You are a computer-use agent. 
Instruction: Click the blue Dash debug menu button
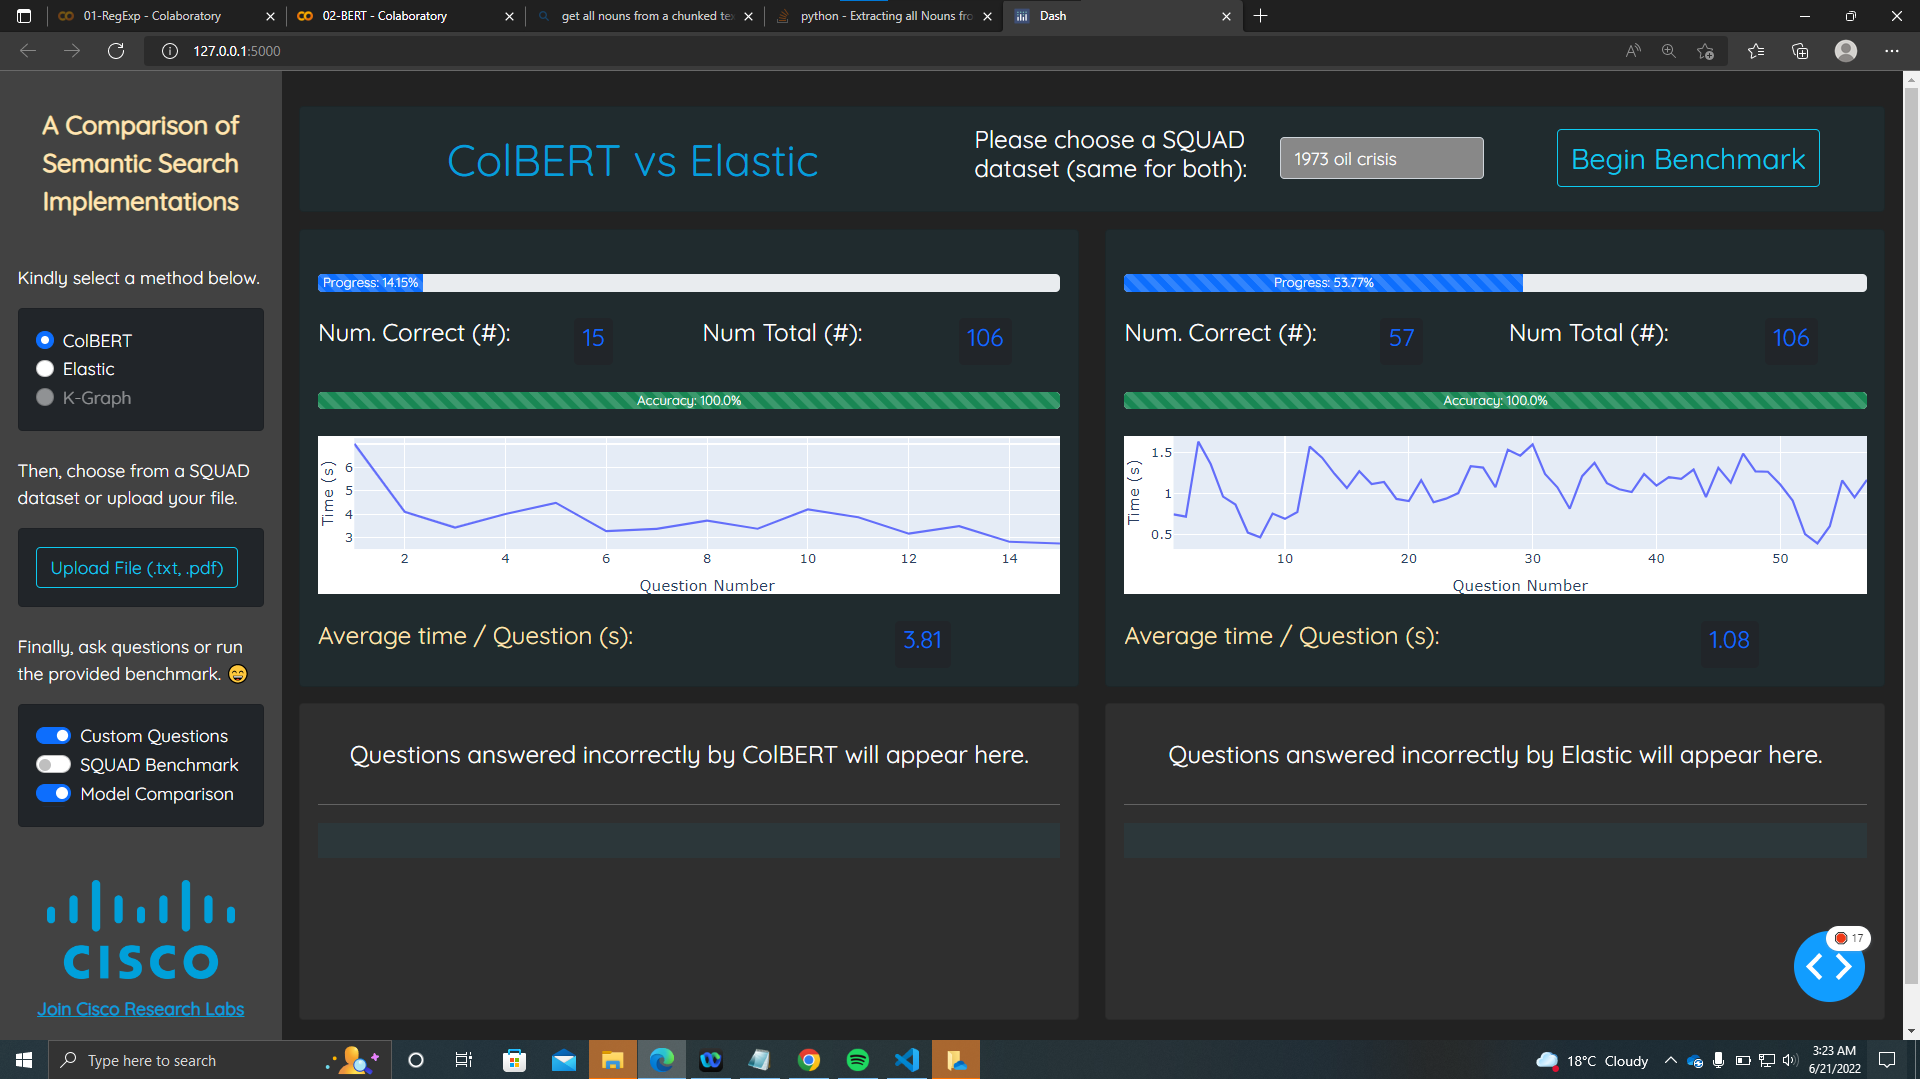pos(1829,966)
